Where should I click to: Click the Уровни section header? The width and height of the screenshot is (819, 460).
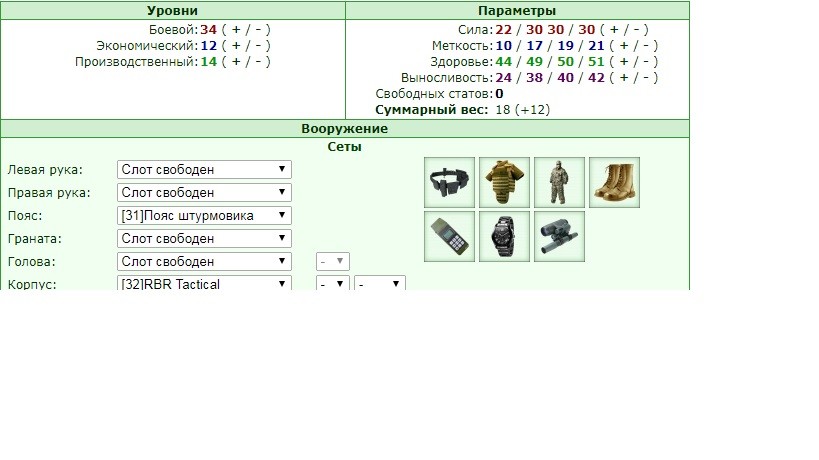172,10
